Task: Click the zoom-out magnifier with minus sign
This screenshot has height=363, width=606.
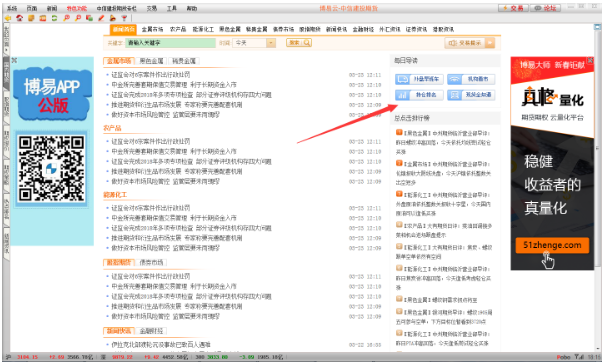Action: point(78,18)
